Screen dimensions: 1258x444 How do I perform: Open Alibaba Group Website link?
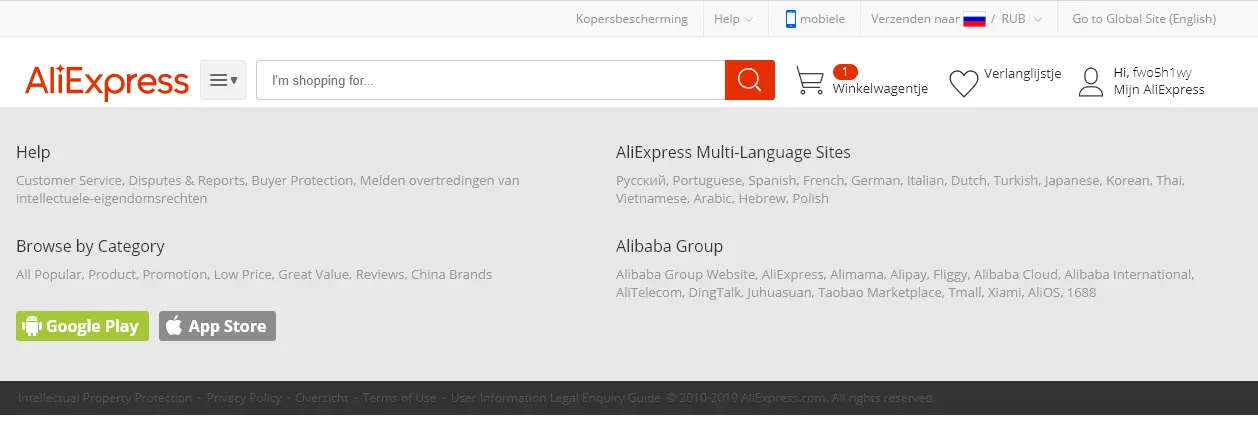pyautogui.click(x=685, y=274)
